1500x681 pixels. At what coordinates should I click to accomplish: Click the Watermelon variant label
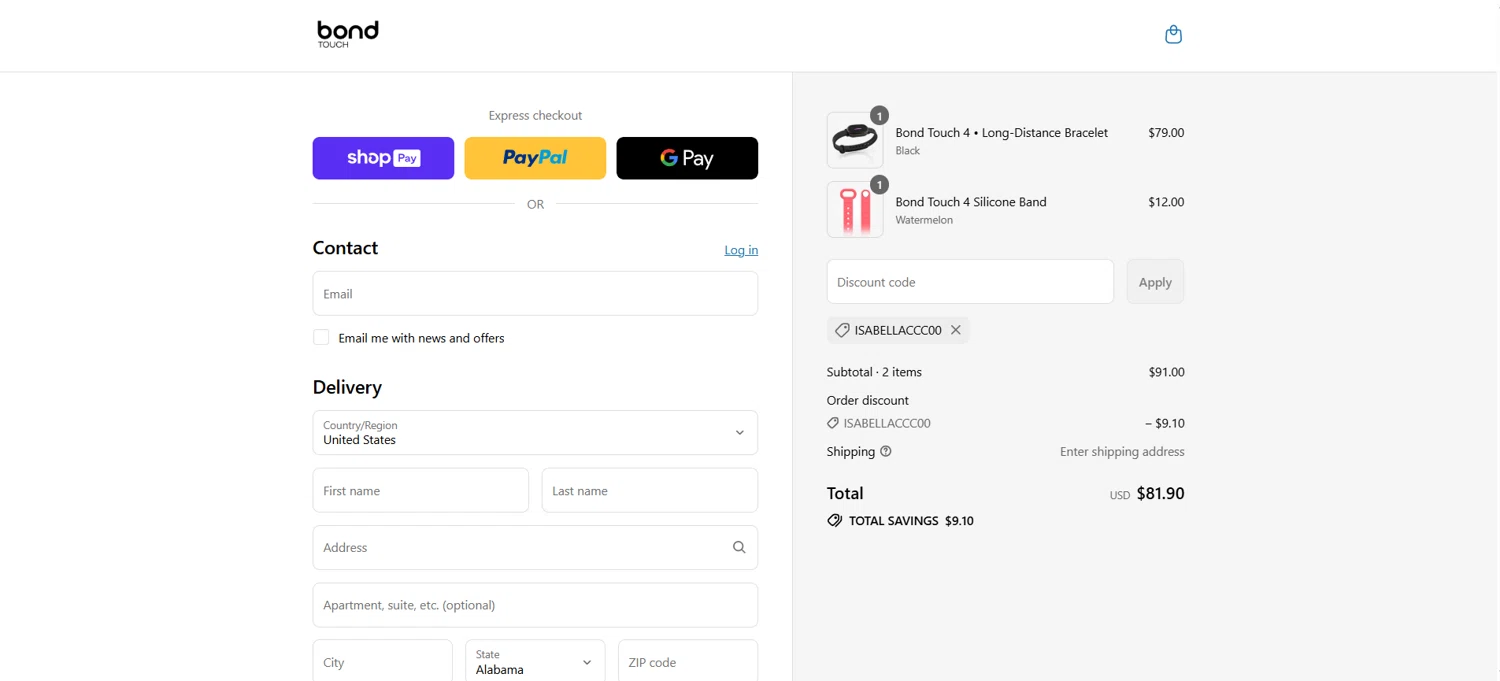point(924,220)
